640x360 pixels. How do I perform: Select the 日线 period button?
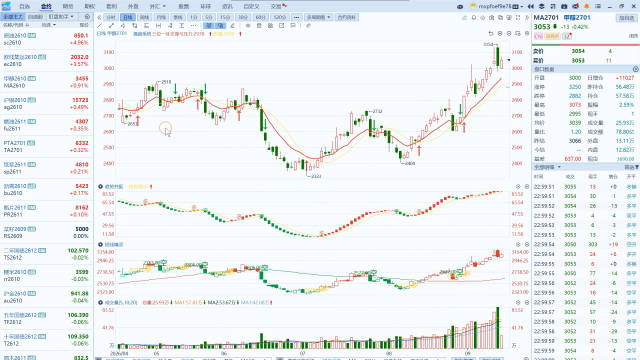128,17
